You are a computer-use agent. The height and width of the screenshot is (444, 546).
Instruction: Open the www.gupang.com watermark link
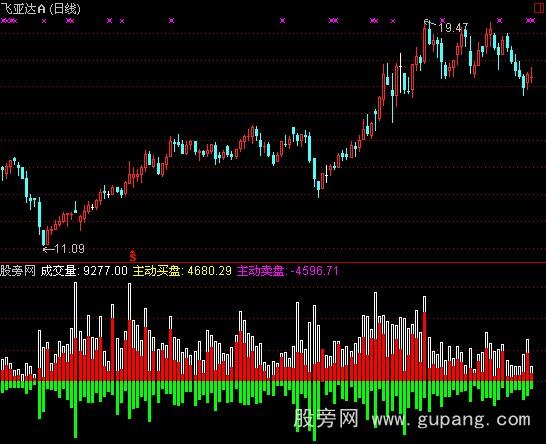pos(451,419)
